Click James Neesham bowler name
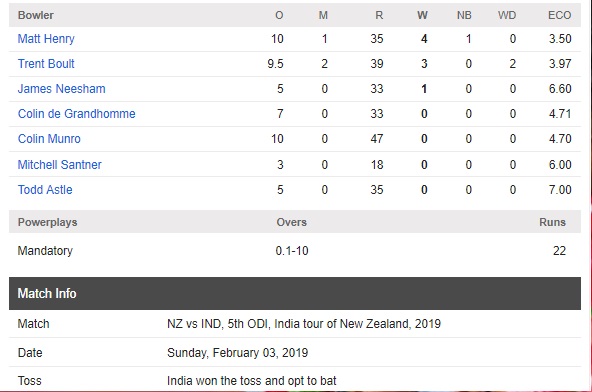592x392 pixels. (62, 89)
